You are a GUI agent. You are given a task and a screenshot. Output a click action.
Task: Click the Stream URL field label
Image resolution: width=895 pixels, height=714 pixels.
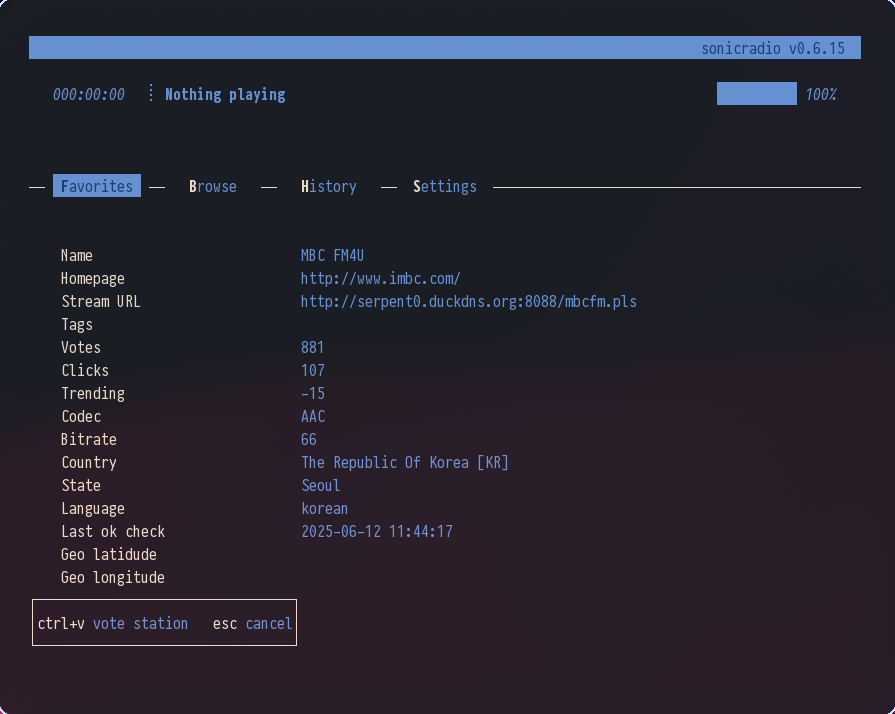100,301
